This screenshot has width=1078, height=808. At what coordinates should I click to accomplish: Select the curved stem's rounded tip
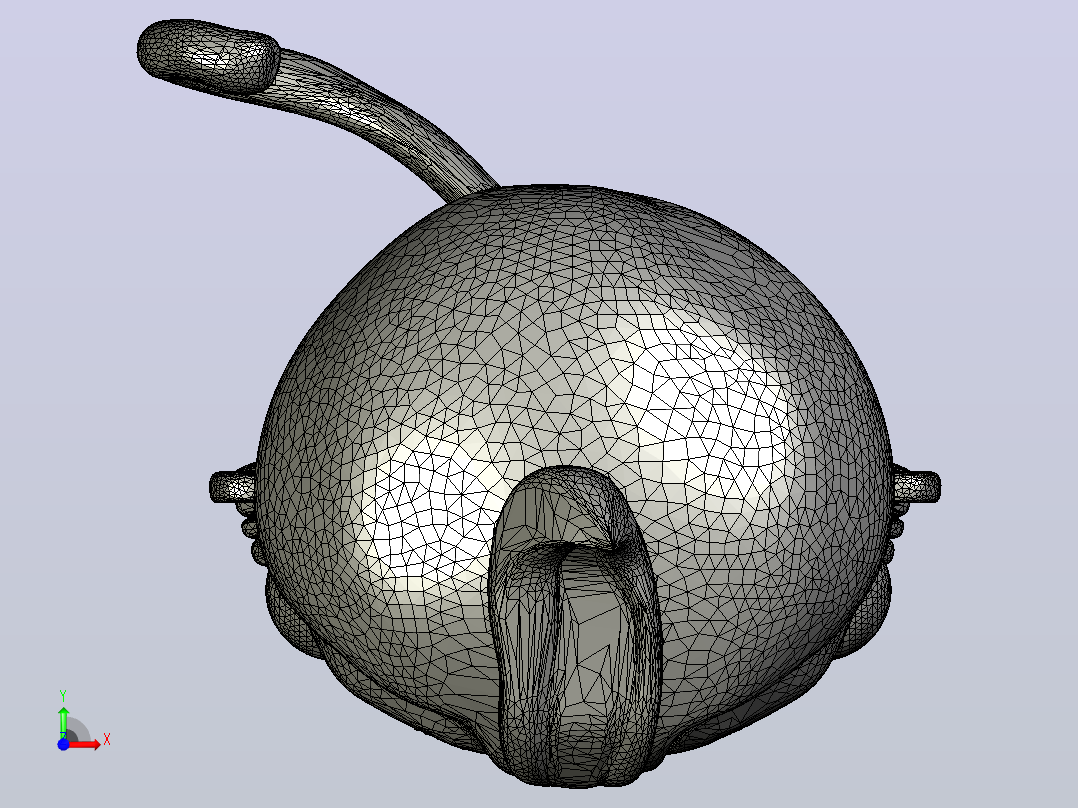pos(208,56)
